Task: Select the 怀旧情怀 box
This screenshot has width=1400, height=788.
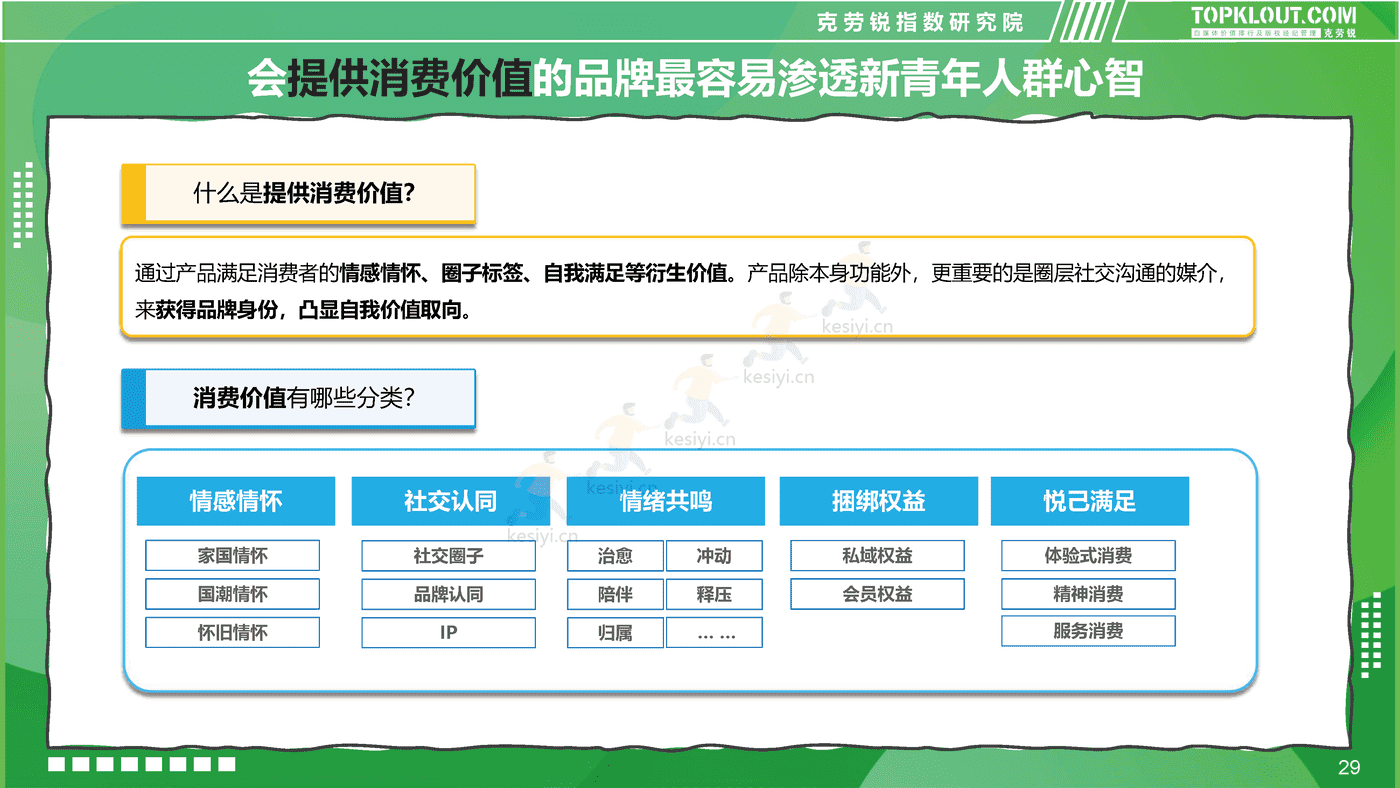Action: 233,632
